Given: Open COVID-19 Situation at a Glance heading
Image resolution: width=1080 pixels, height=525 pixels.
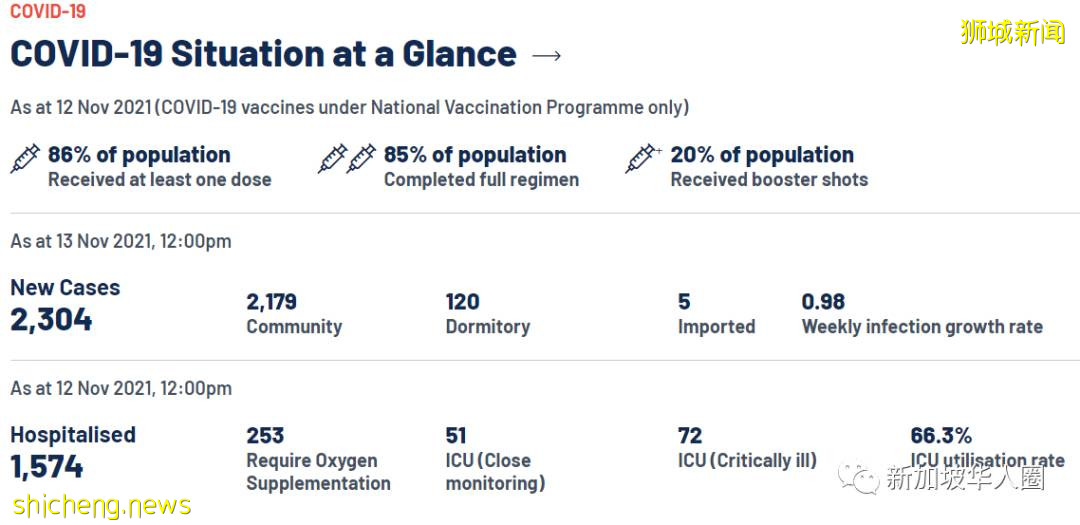Looking at the screenshot, I should click(x=263, y=54).
